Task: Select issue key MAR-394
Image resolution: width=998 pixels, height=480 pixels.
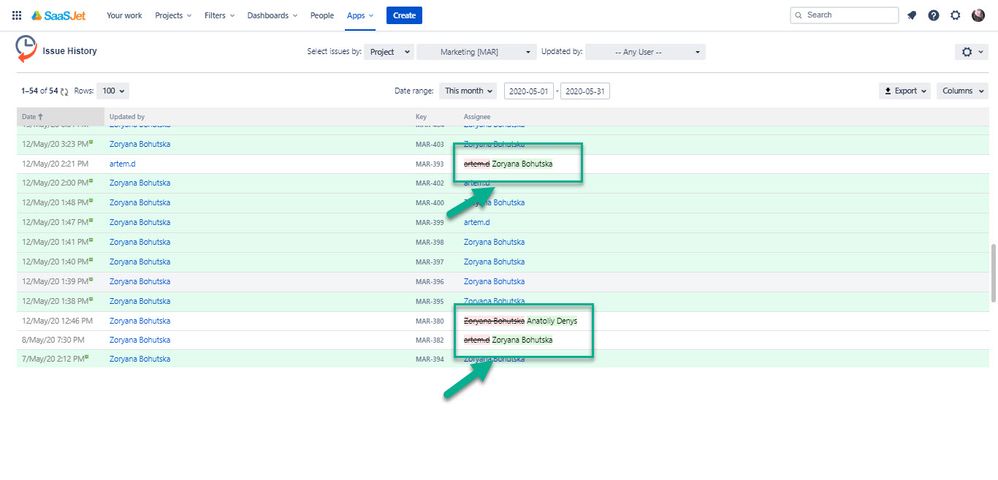Action: point(430,359)
